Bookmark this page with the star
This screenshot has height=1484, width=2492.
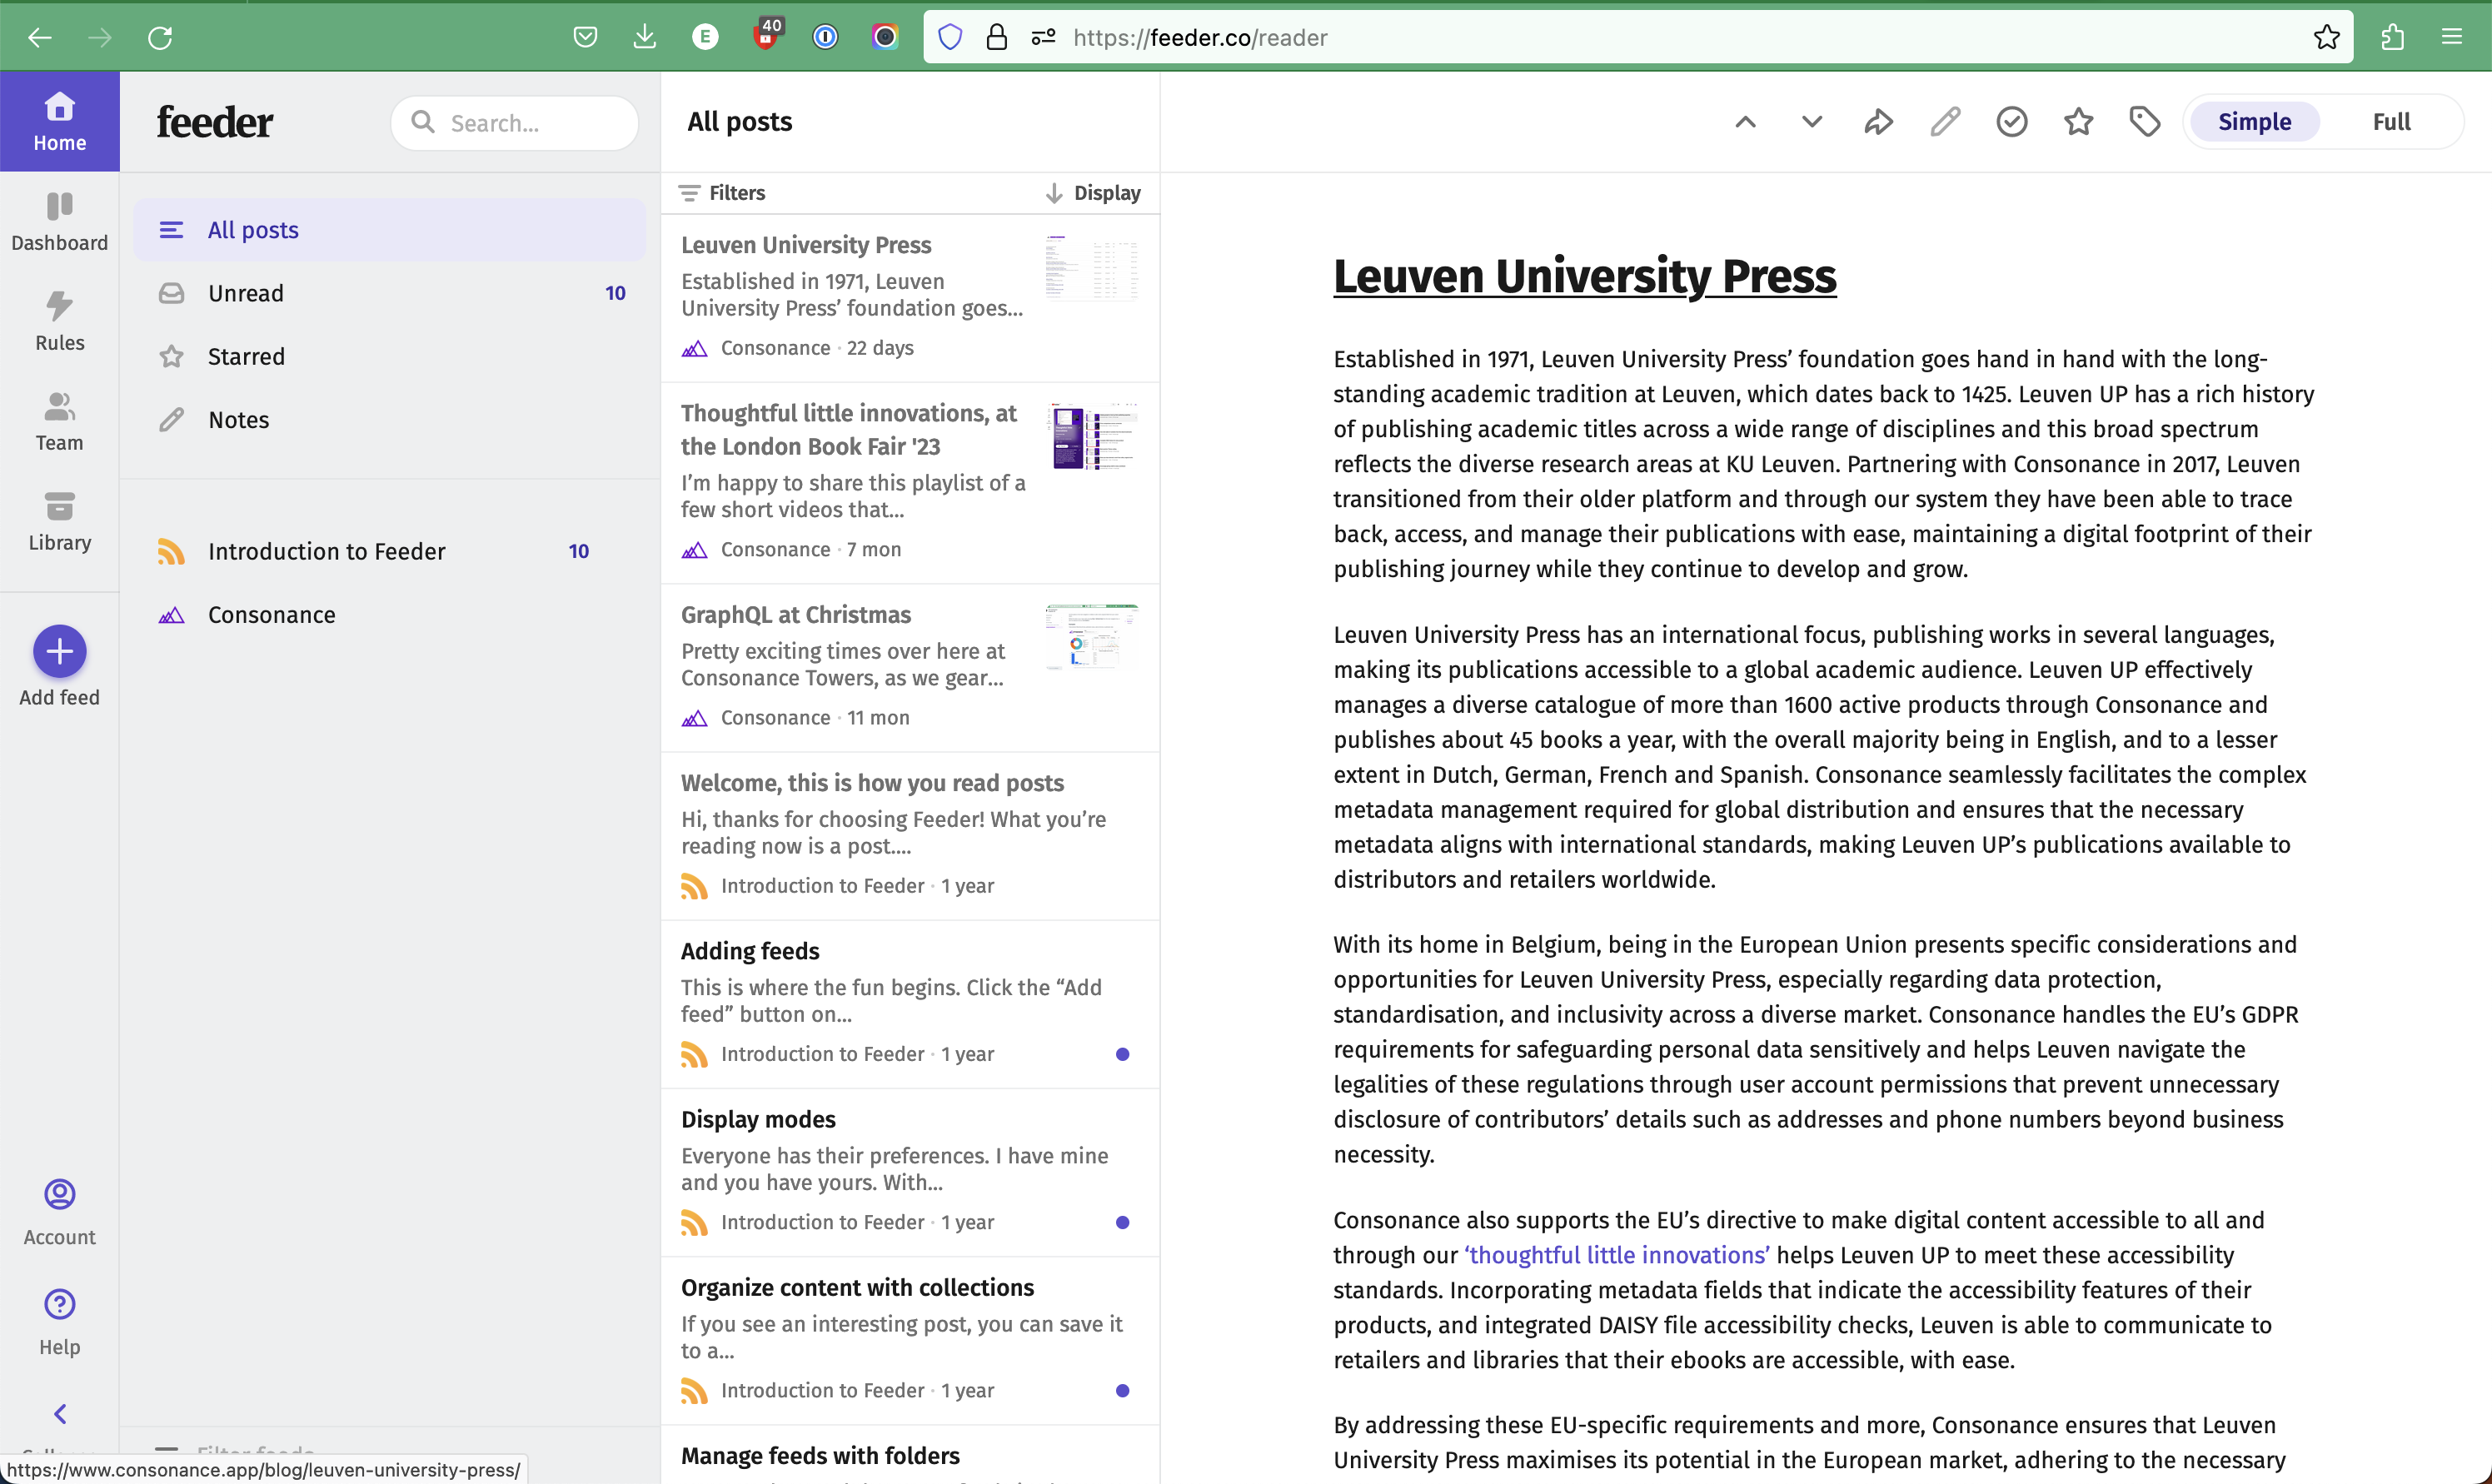[2326, 37]
